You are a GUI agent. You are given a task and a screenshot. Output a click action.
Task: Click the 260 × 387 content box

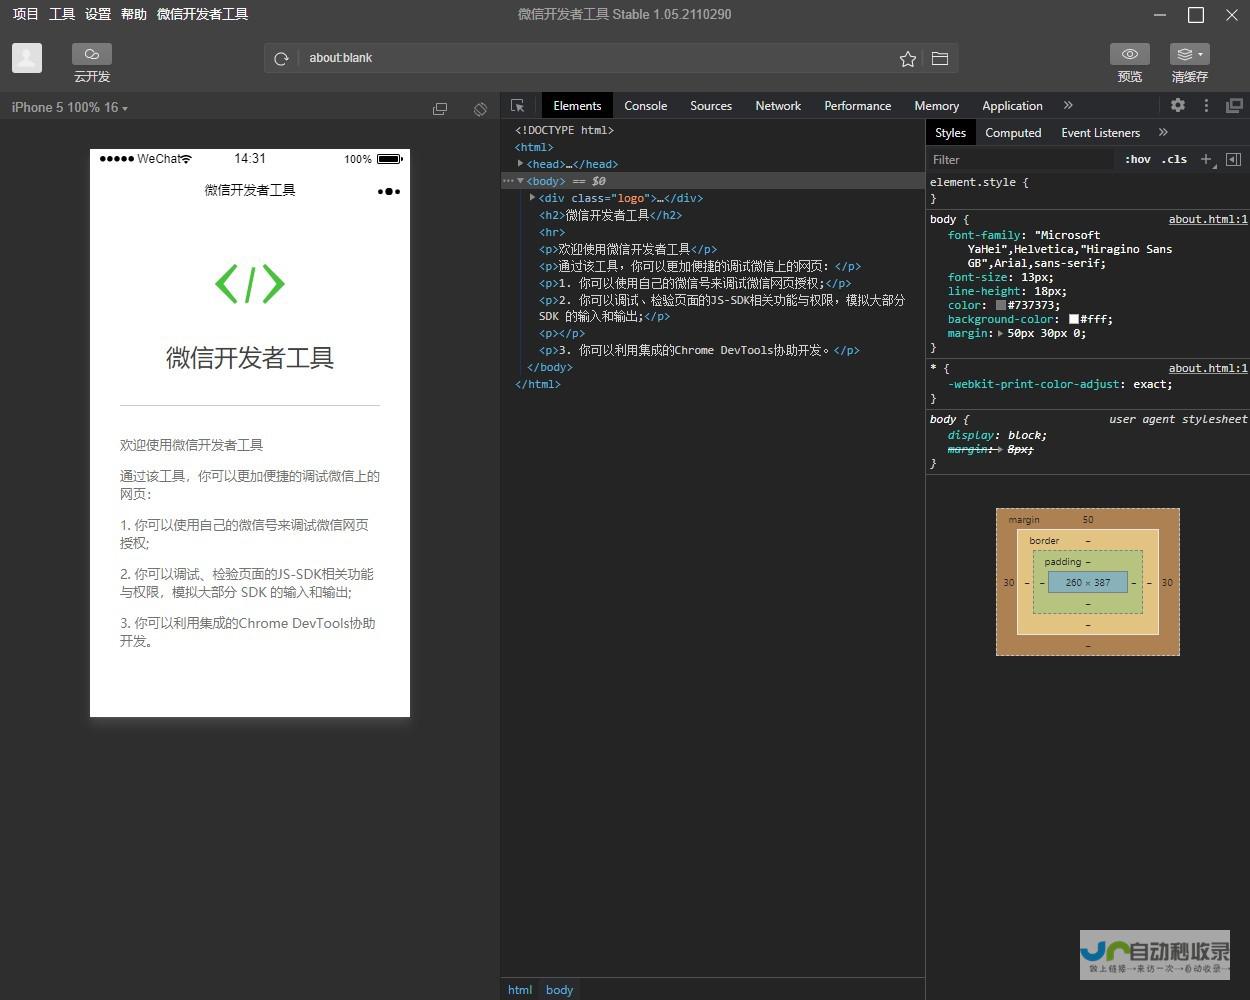[x=1087, y=582]
